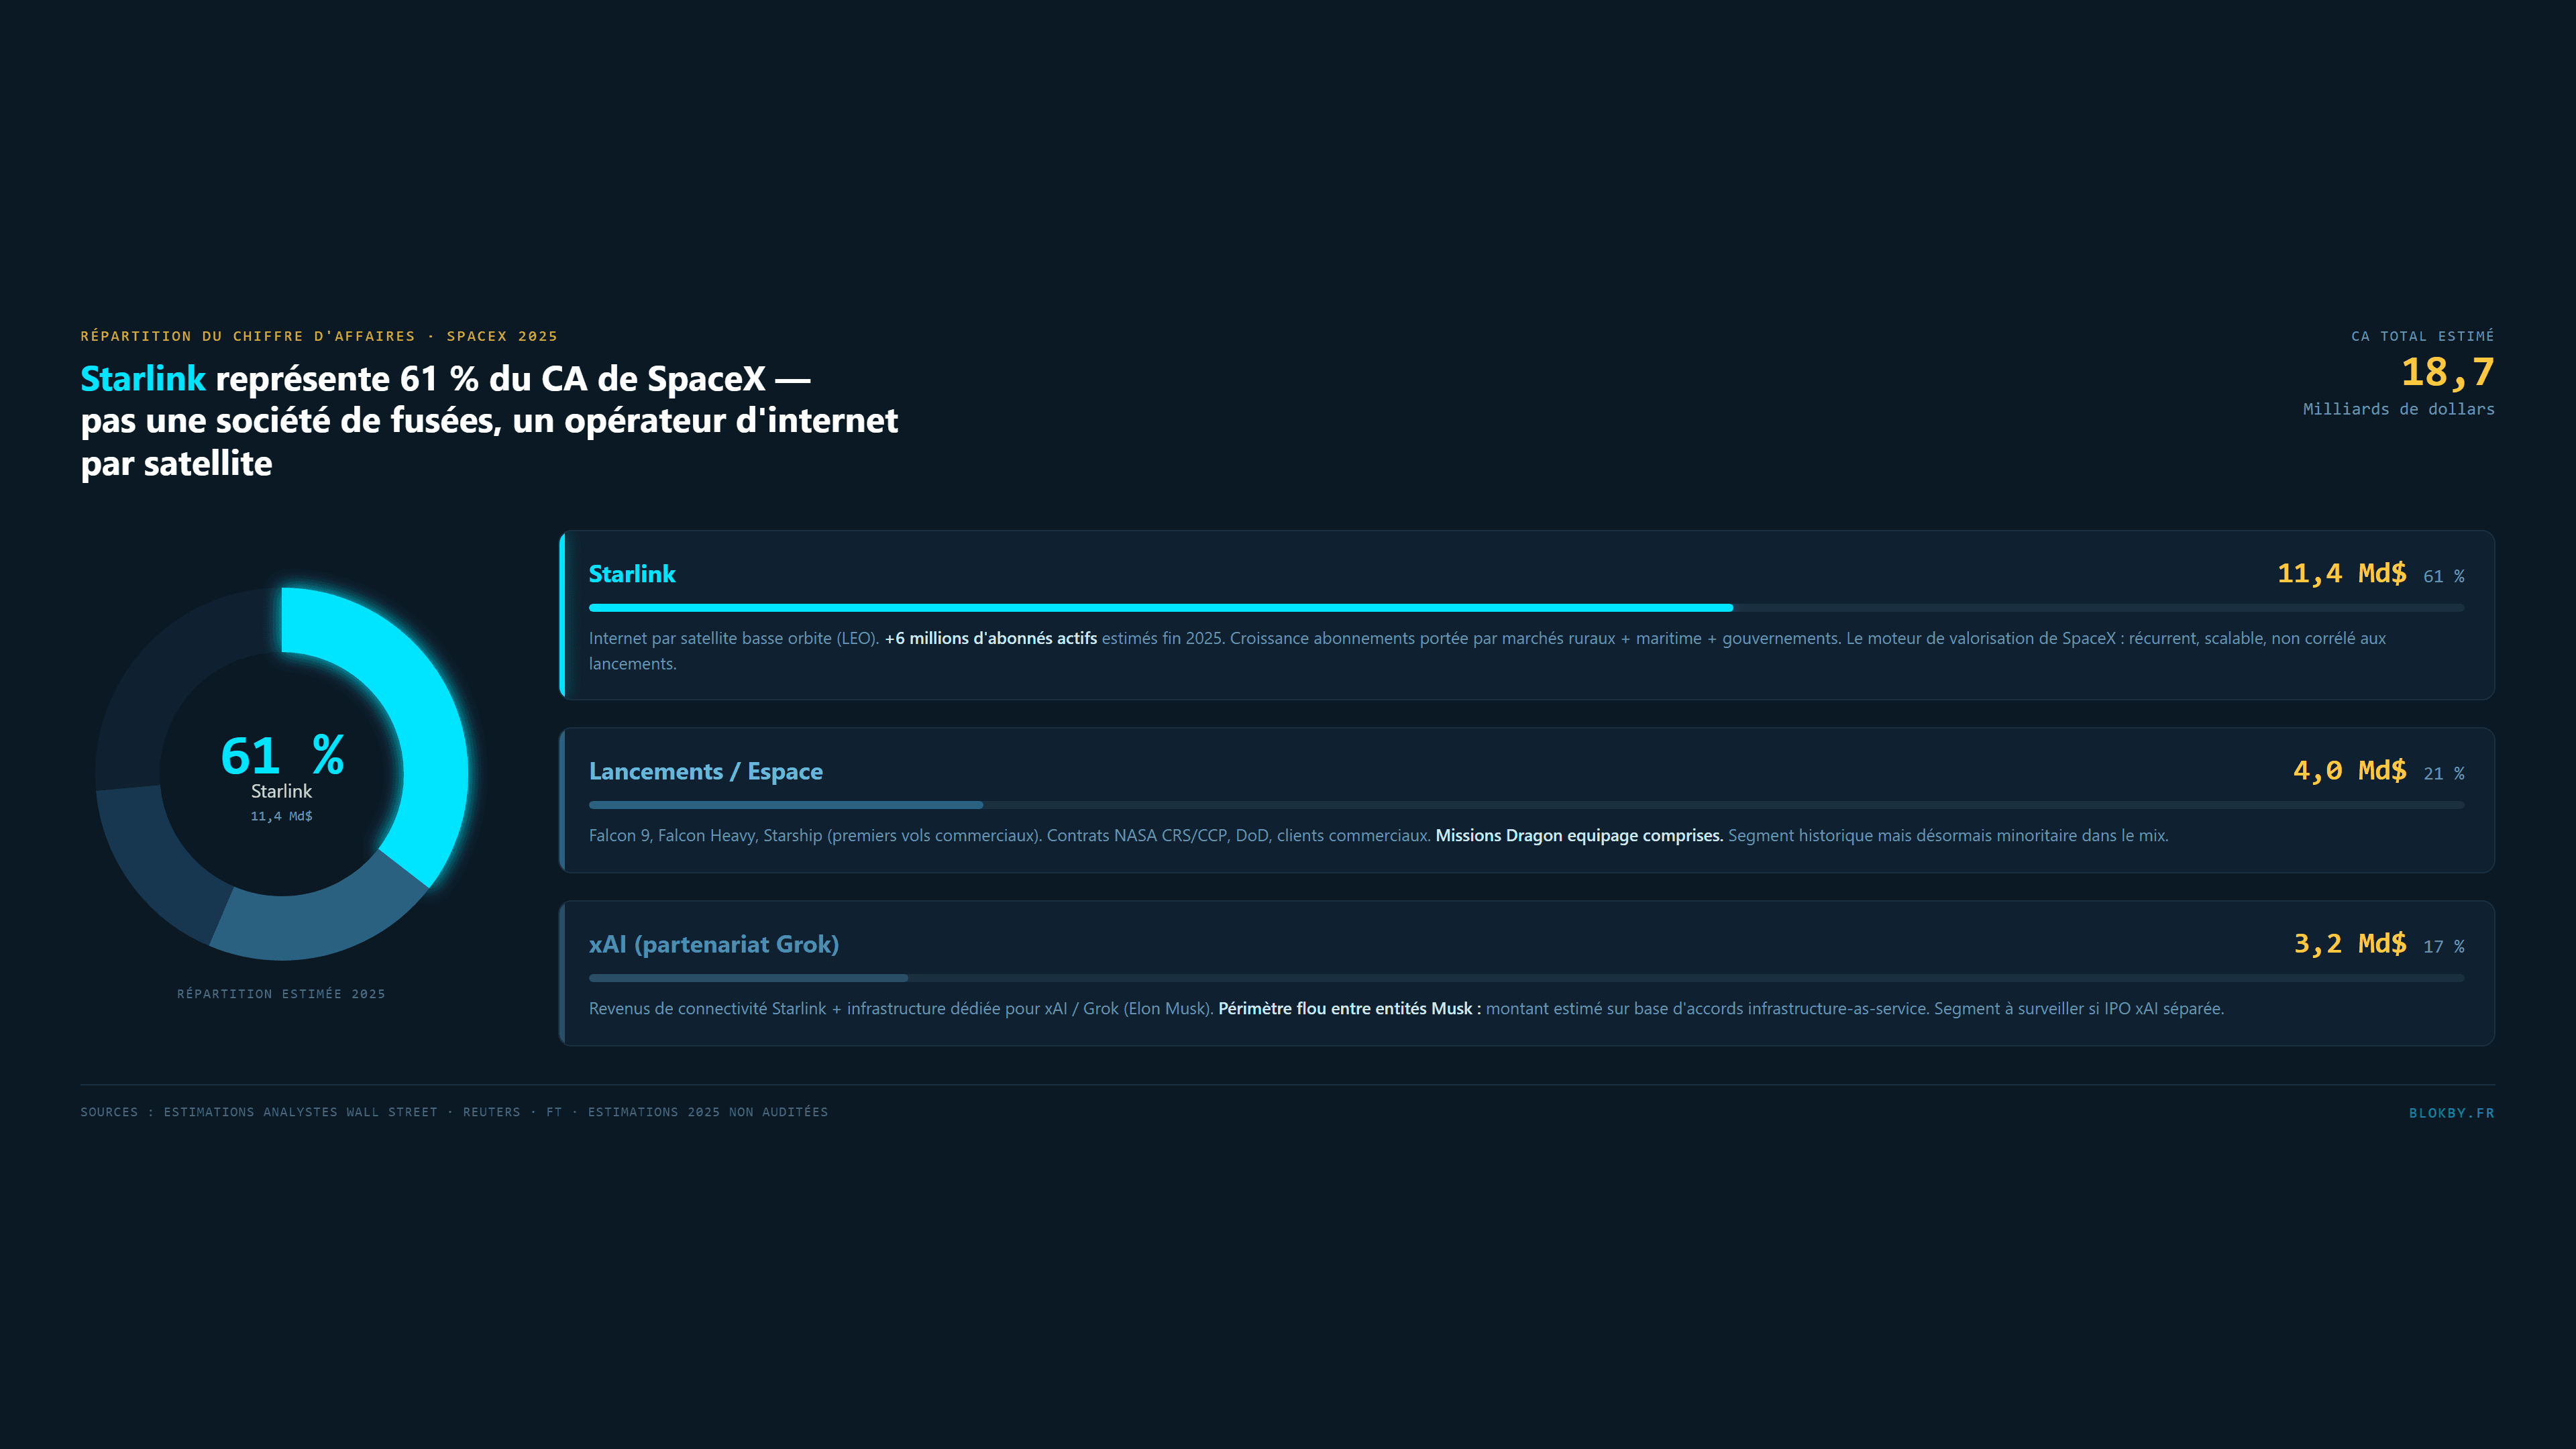The height and width of the screenshot is (1449, 2576).
Task: Click the Lancements / Espace progress bar
Action: [1526, 805]
